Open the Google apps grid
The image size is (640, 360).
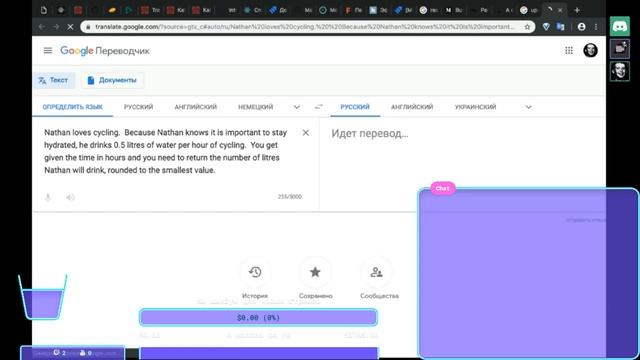coord(569,51)
